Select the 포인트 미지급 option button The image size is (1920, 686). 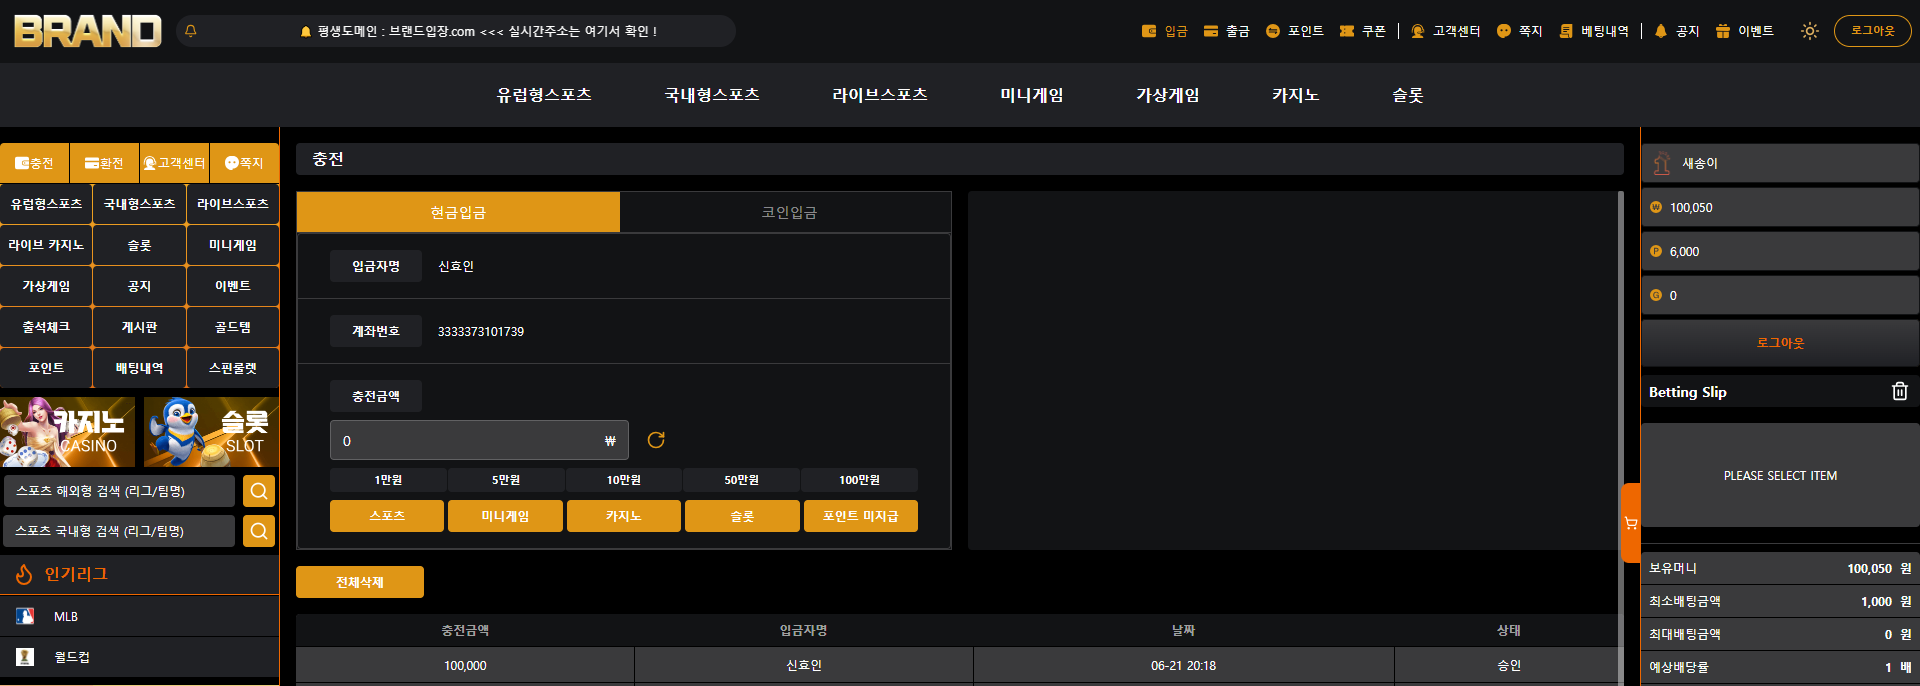861,516
